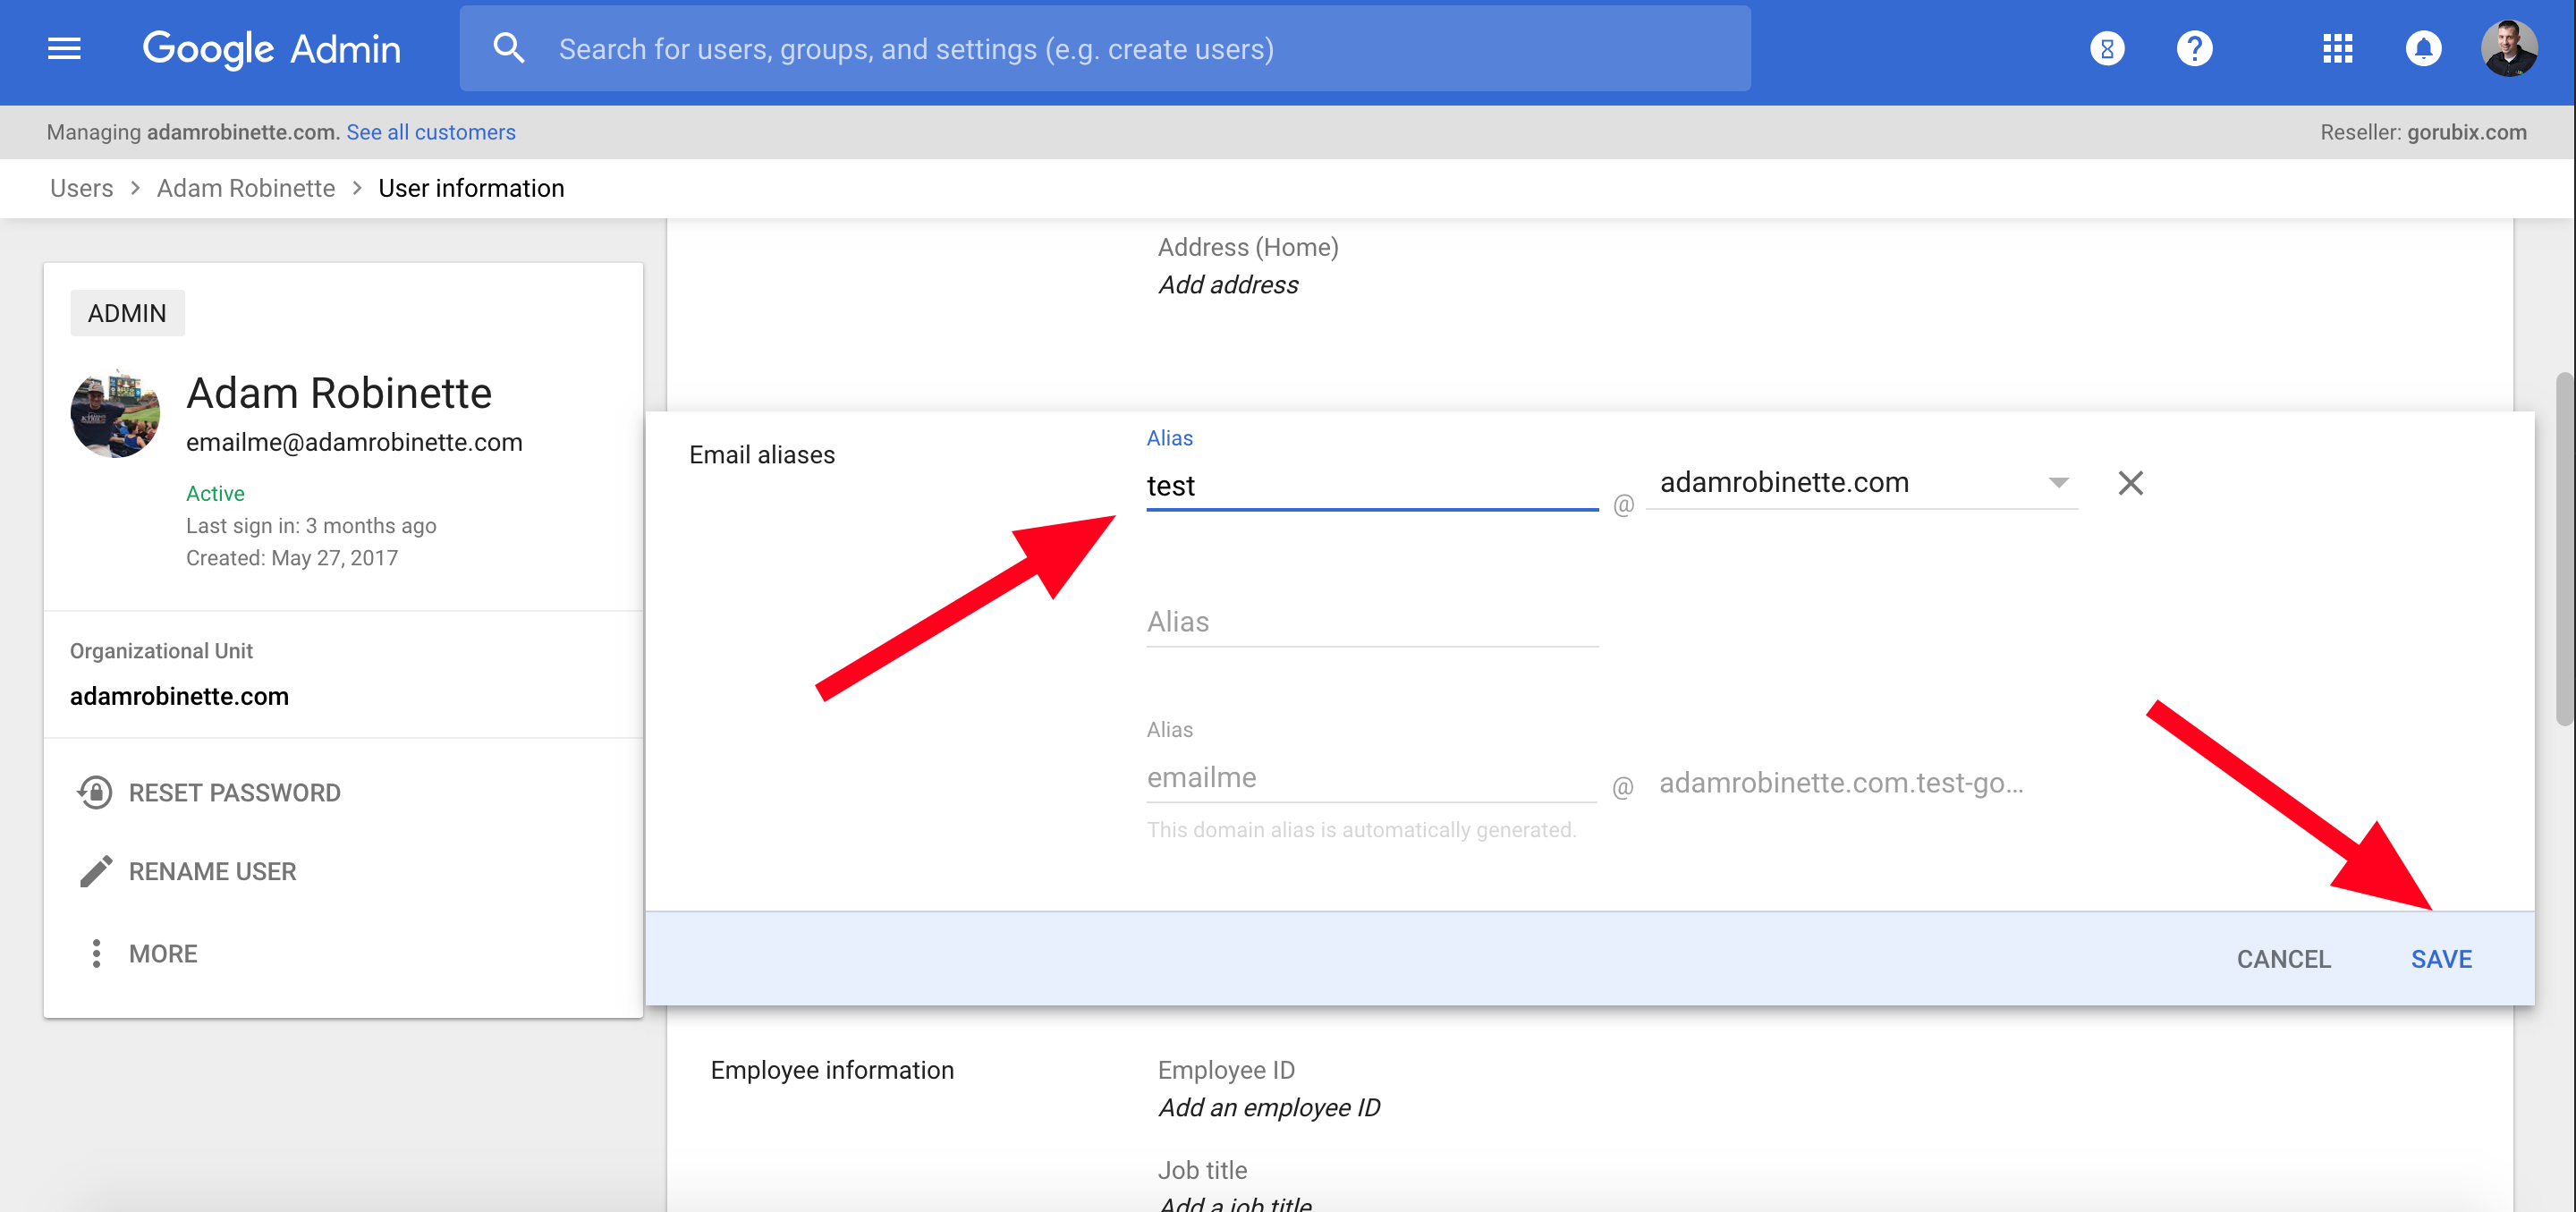Image resolution: width=2576 pixels, height=1212 pixels.
Task: Click Adam Robinette's profile photo
Action: pyautogui.click(x=115, y=413)
